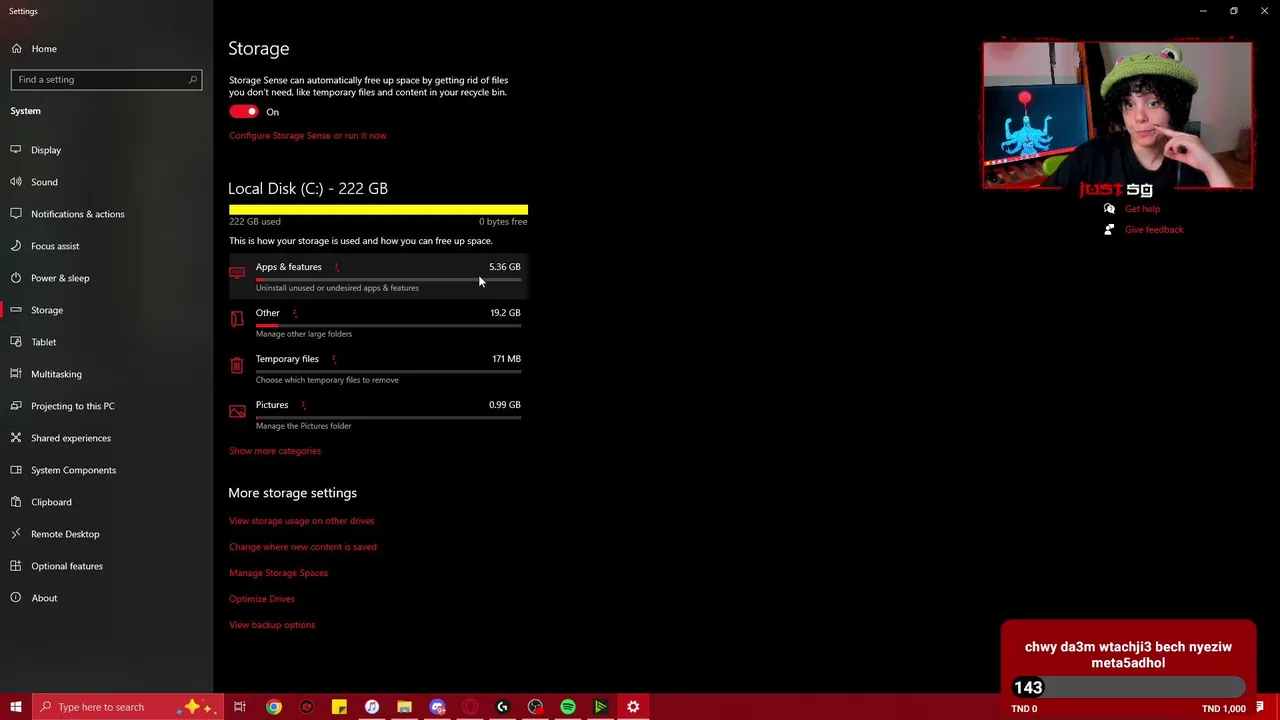1280x720 pixels.
Task: Click the Get help link
Action: click(1142, 209)
